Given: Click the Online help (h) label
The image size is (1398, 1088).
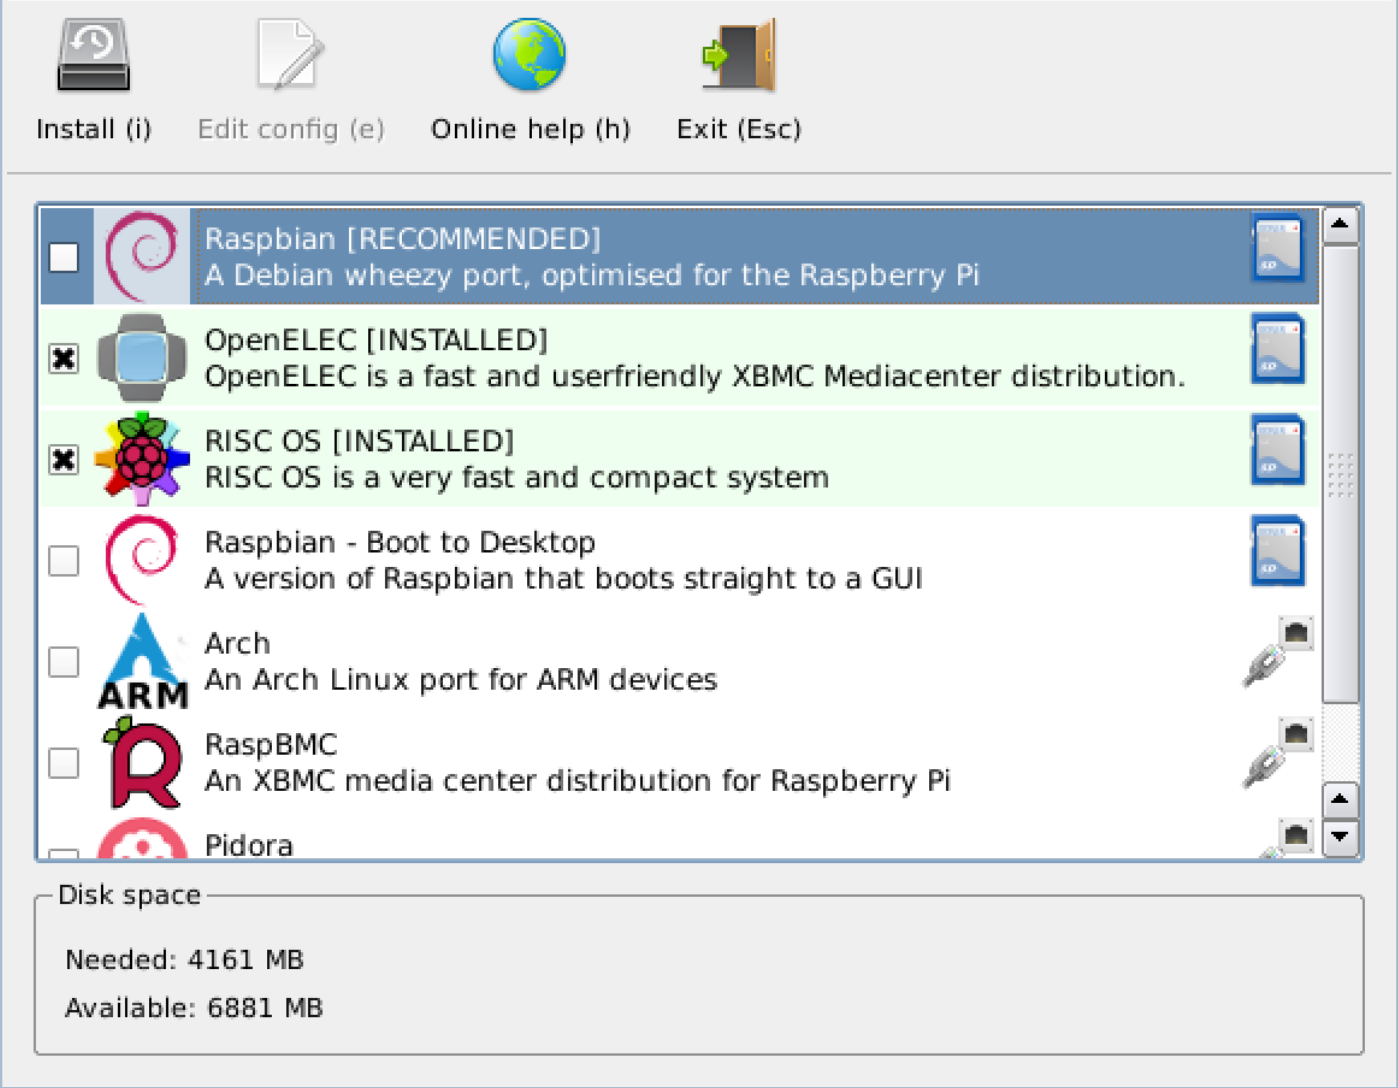Looking at the screenshot, I should point(530,129).
